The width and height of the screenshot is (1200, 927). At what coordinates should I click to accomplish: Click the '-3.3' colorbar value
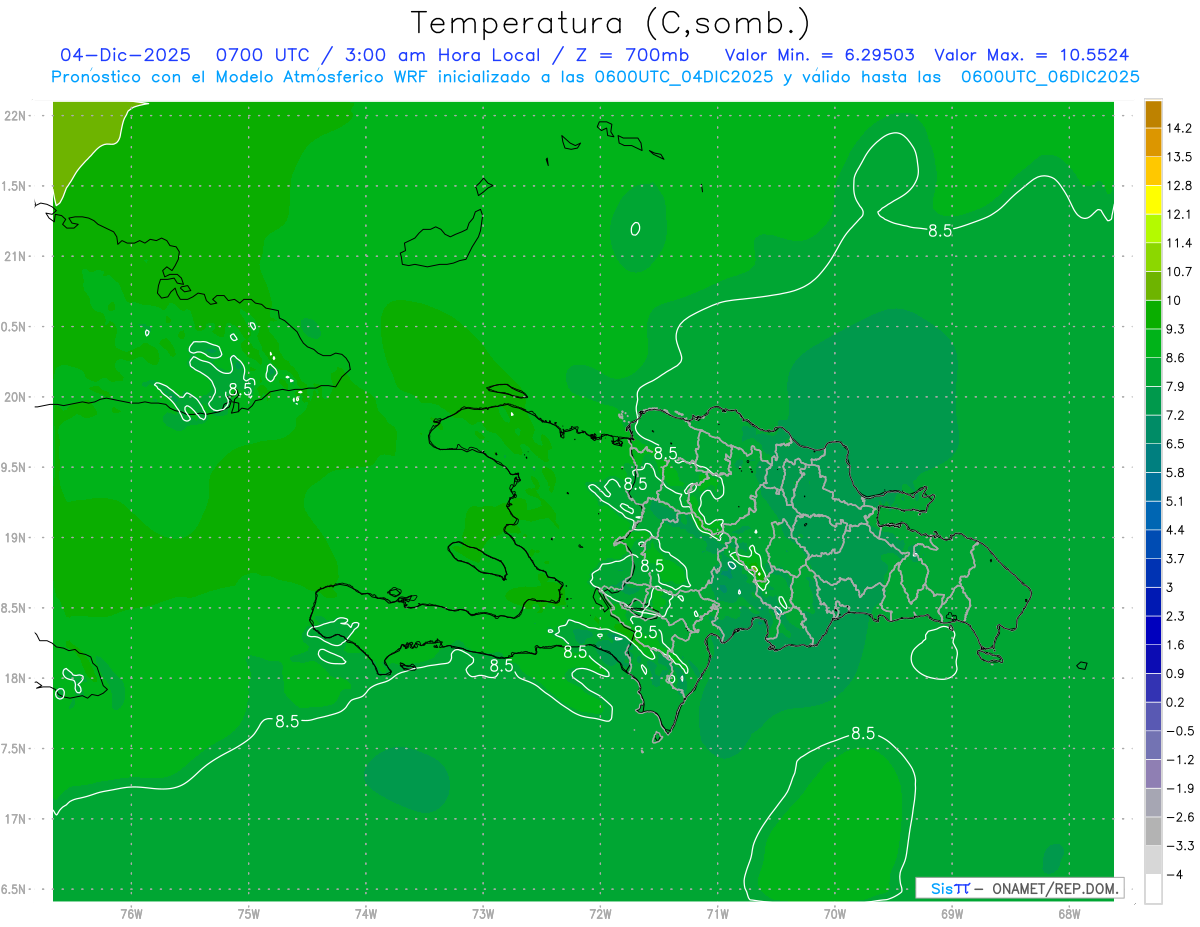coord(1179,846)
